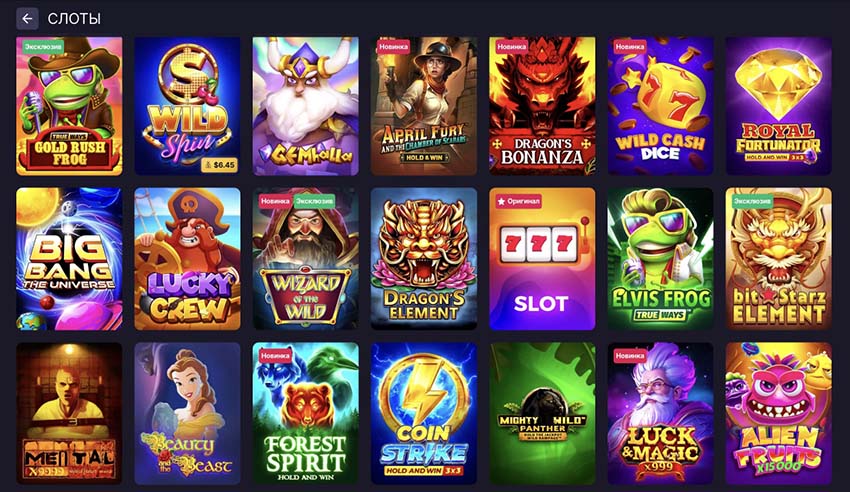850x492 pixels.
Task: Open the Dragon's Element game
Action: tap(424, 259)
